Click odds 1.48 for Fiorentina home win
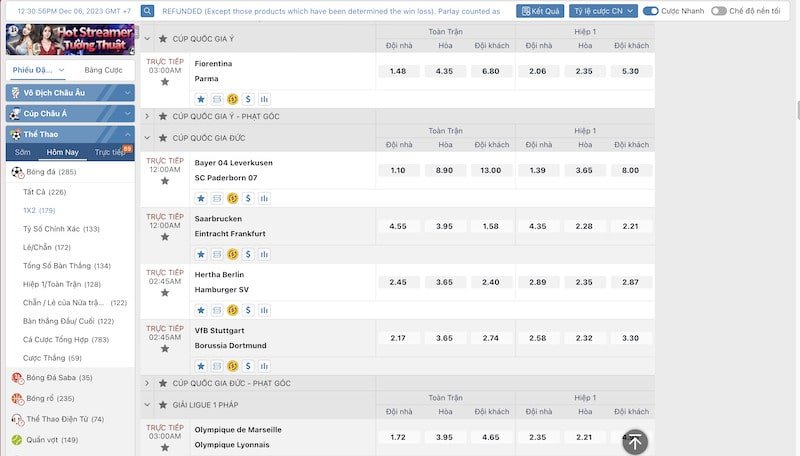Viewport: 800px width, 456px height. [398, 71]
